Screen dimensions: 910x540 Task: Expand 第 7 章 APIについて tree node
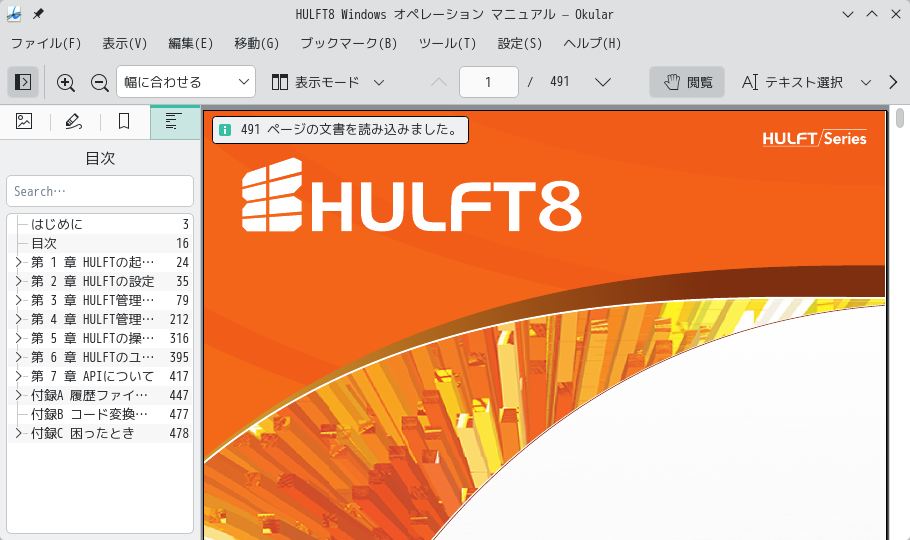click(19, 376)
